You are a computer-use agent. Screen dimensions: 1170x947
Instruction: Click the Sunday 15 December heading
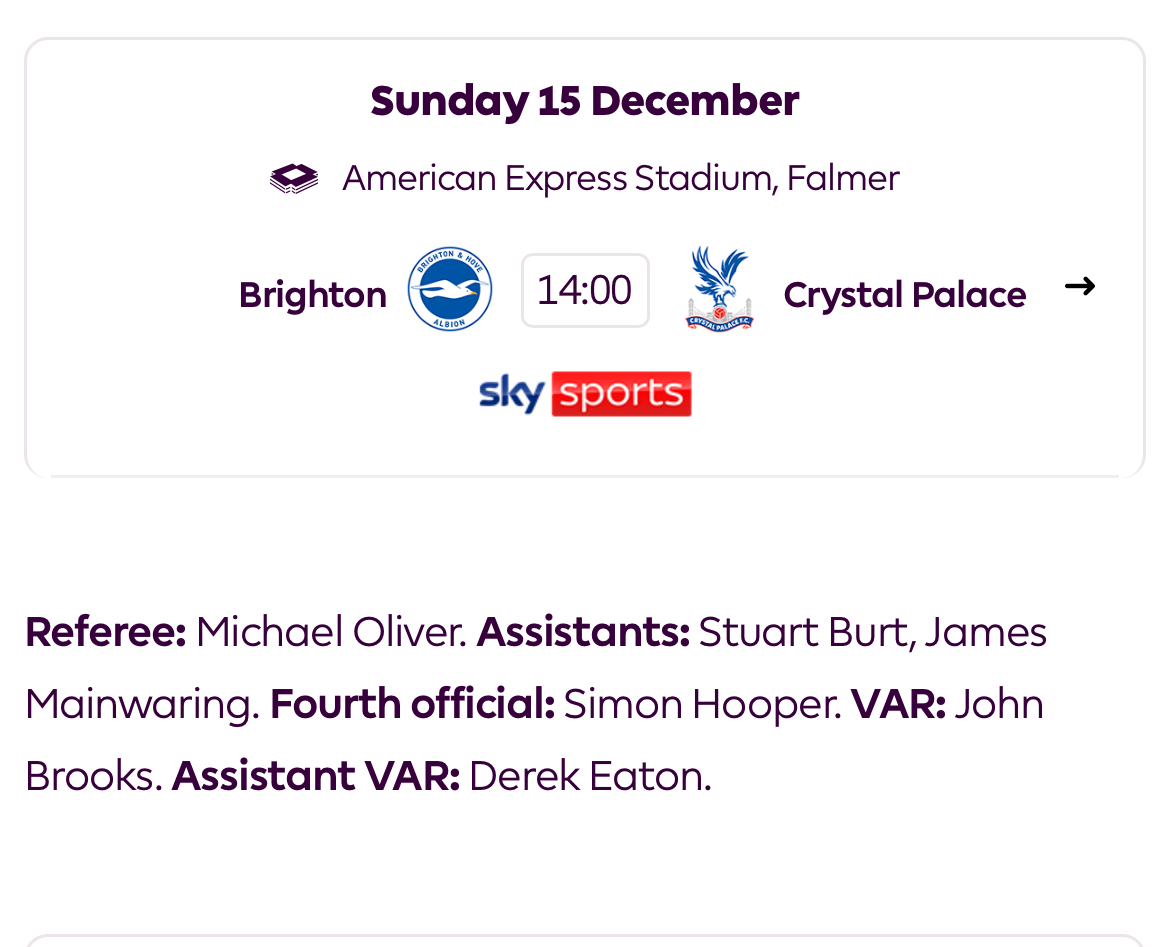coord(585,101)
